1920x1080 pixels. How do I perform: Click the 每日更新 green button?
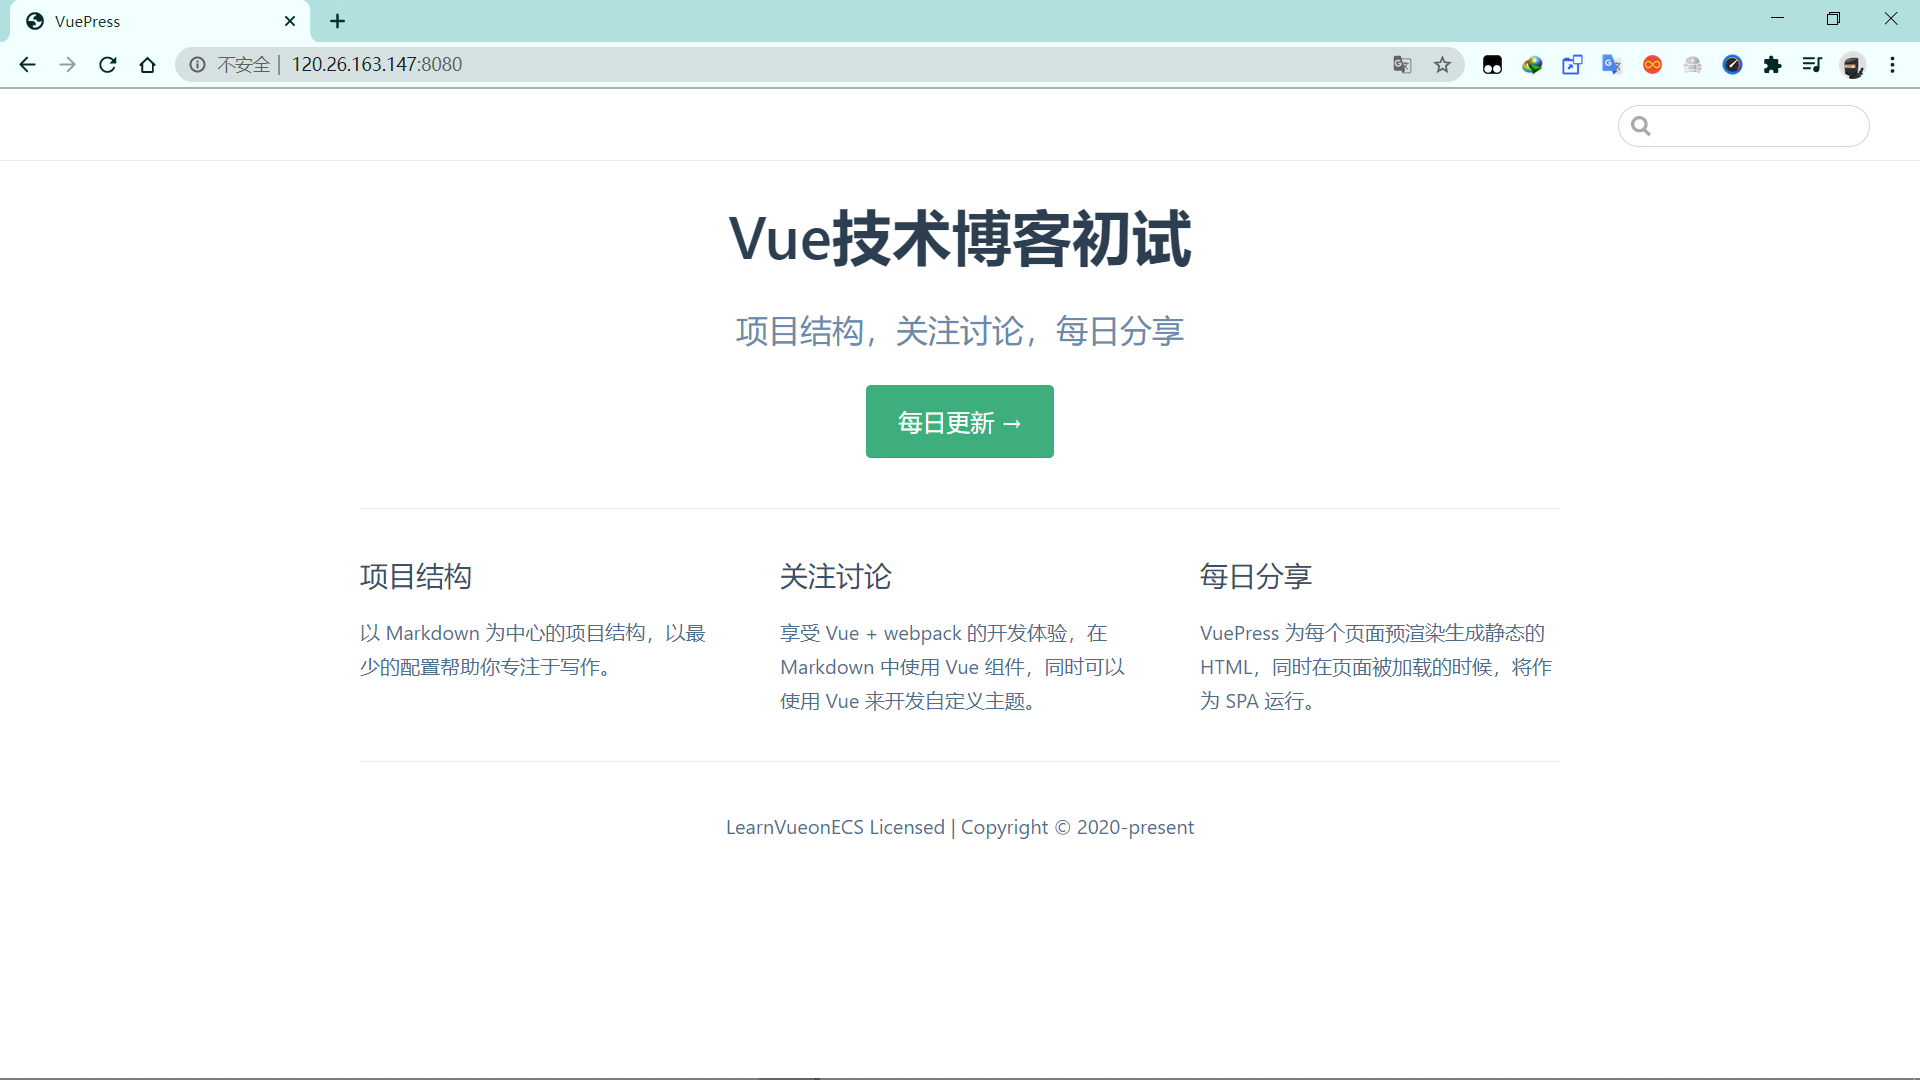click(959, 422)
